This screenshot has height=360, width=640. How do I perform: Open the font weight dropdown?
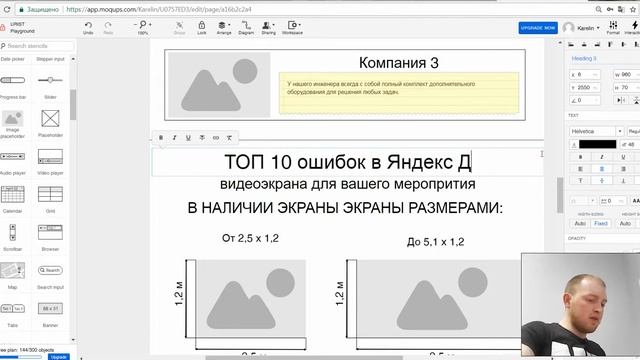(633, 131)
